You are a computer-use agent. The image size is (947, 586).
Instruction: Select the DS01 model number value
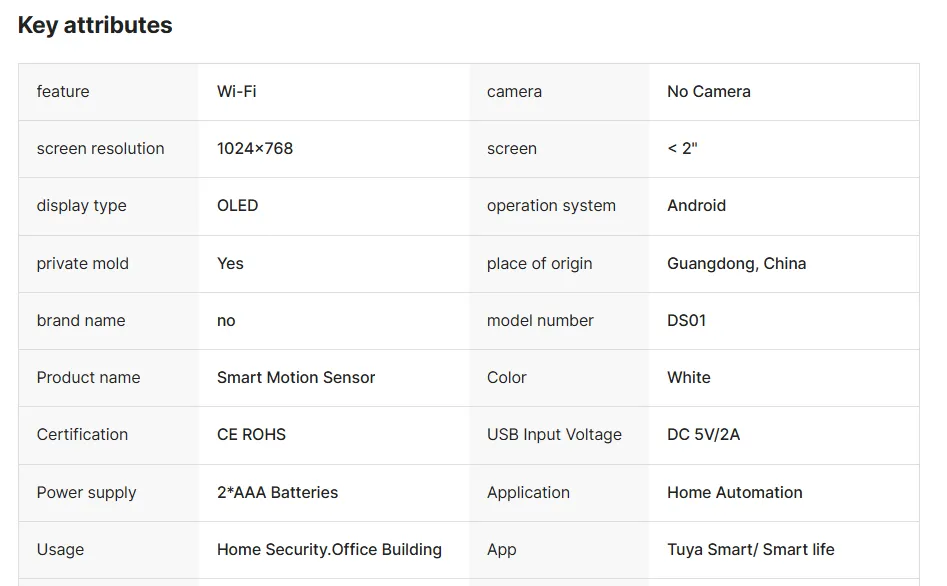click(x=686, y=321)
